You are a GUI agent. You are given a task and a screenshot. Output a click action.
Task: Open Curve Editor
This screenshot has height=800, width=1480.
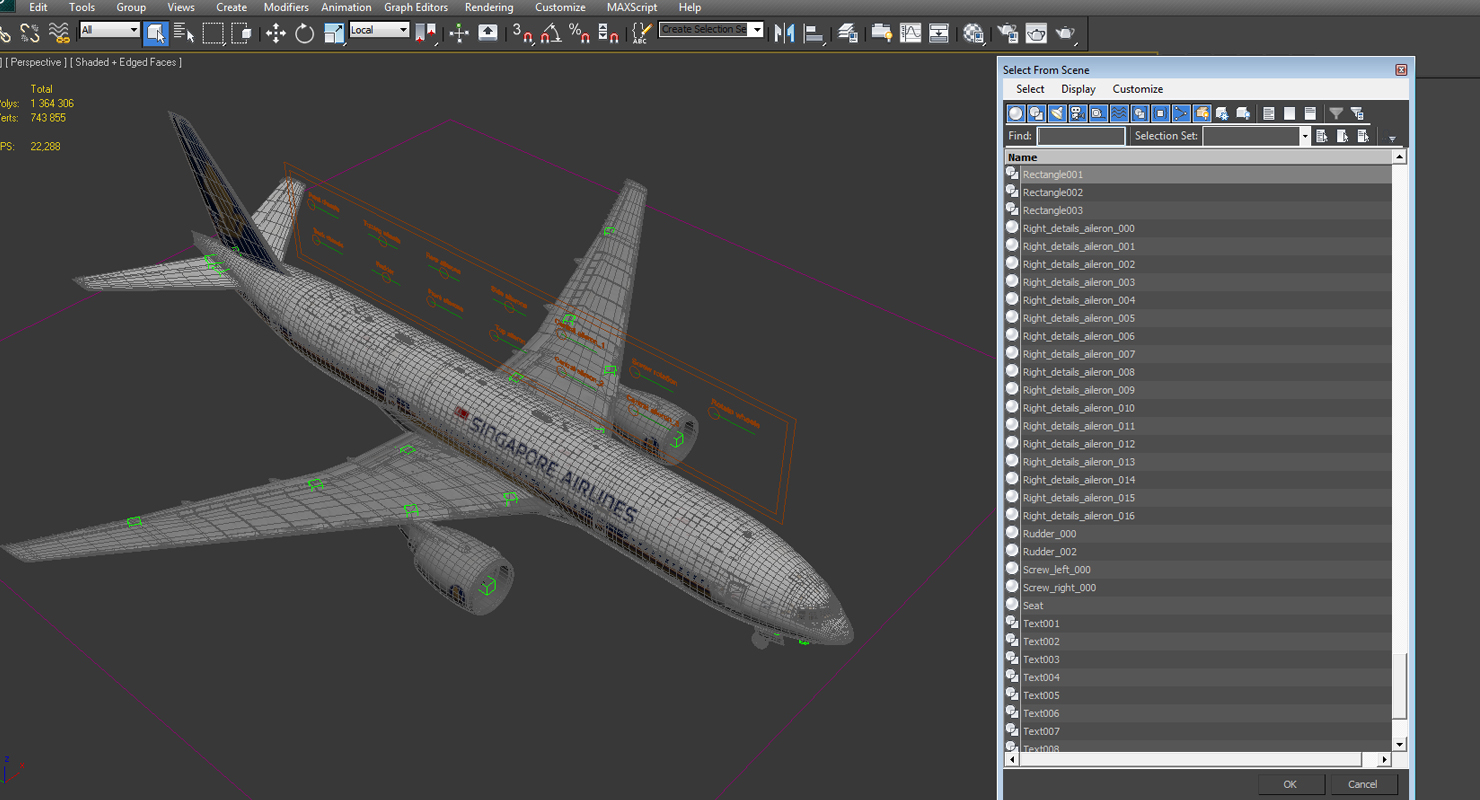(x=910, y=33)
